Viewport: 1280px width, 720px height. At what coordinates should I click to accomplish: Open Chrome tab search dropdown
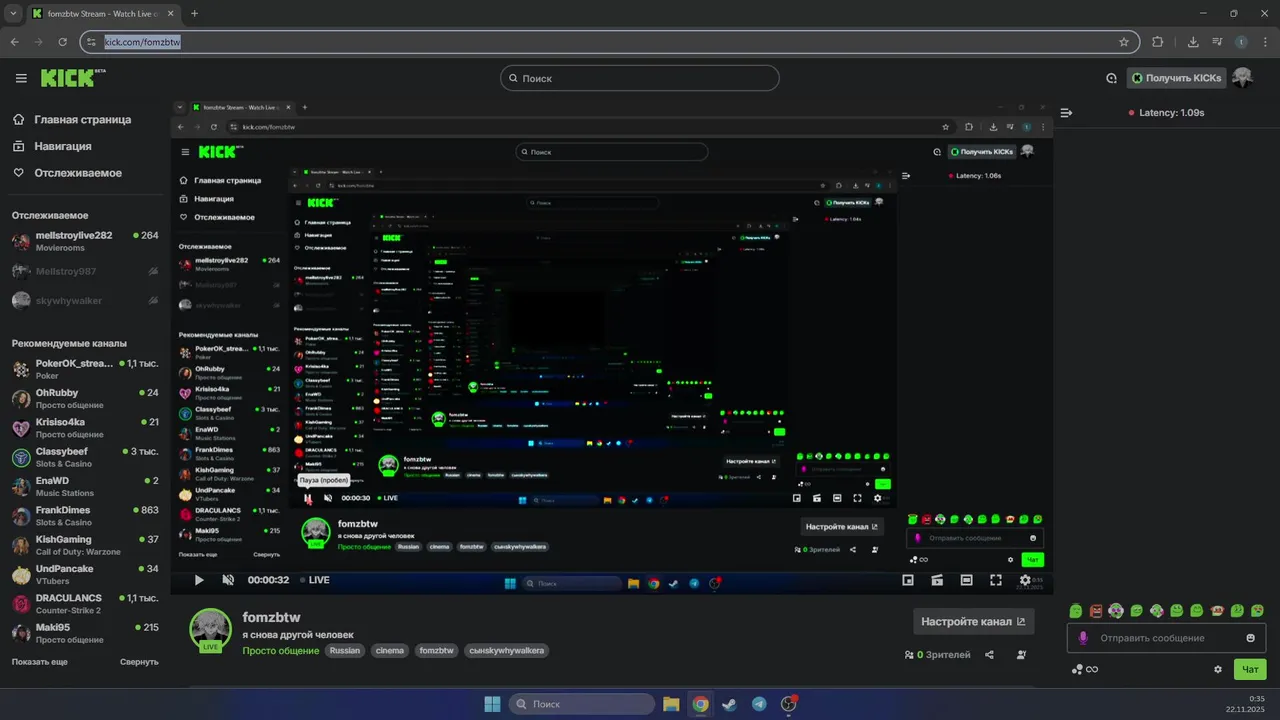(x=13, y=14)
